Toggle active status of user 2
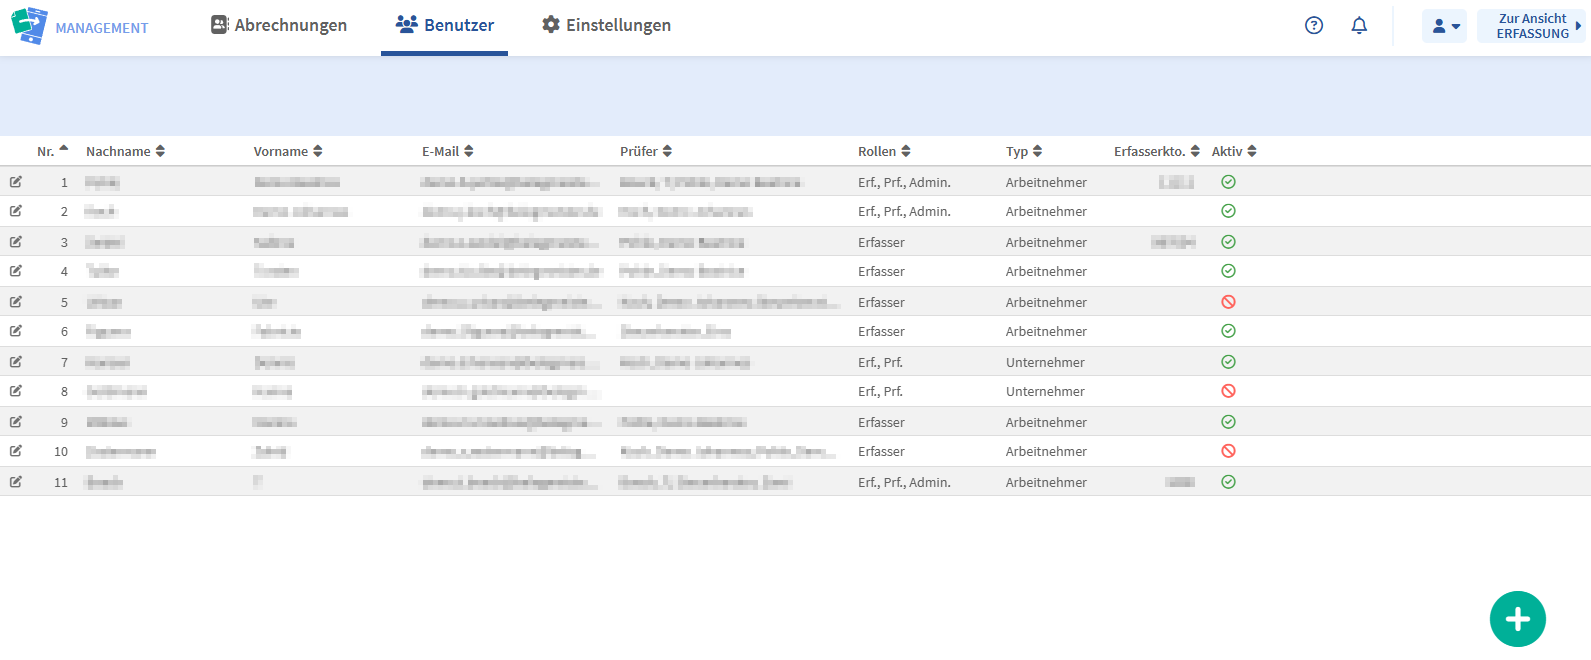Viewport: 1591px width, 660px height. 1229,211
